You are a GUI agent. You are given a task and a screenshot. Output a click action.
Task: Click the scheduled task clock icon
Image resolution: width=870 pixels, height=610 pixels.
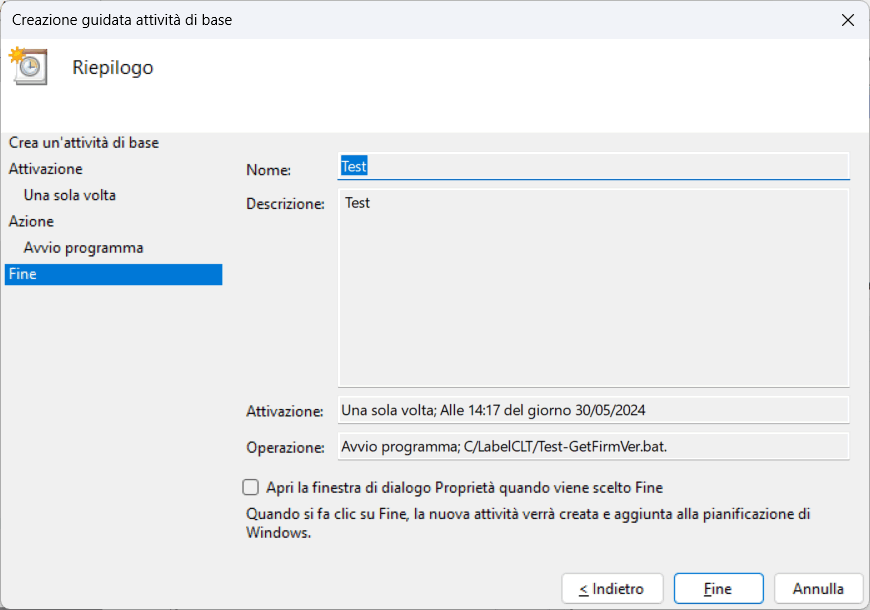[x=28, y=65]
